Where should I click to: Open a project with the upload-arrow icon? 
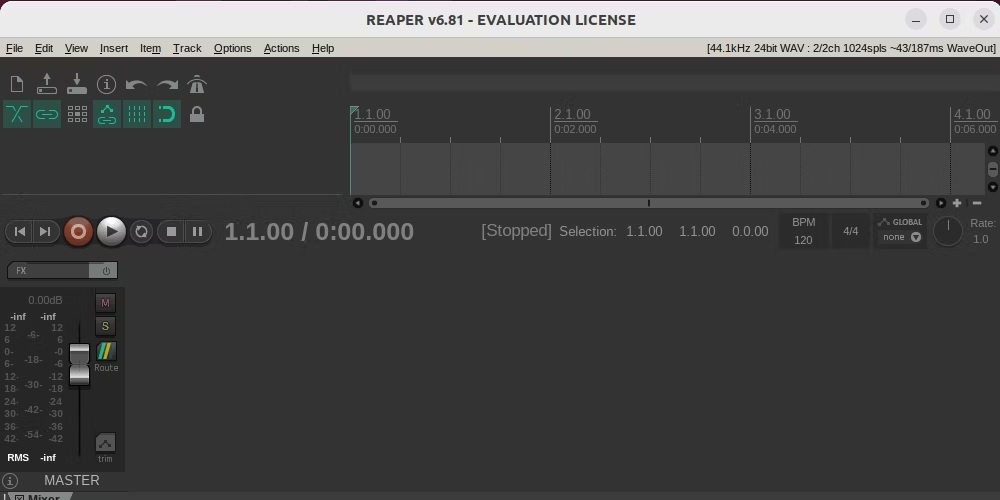click(47, 84)
